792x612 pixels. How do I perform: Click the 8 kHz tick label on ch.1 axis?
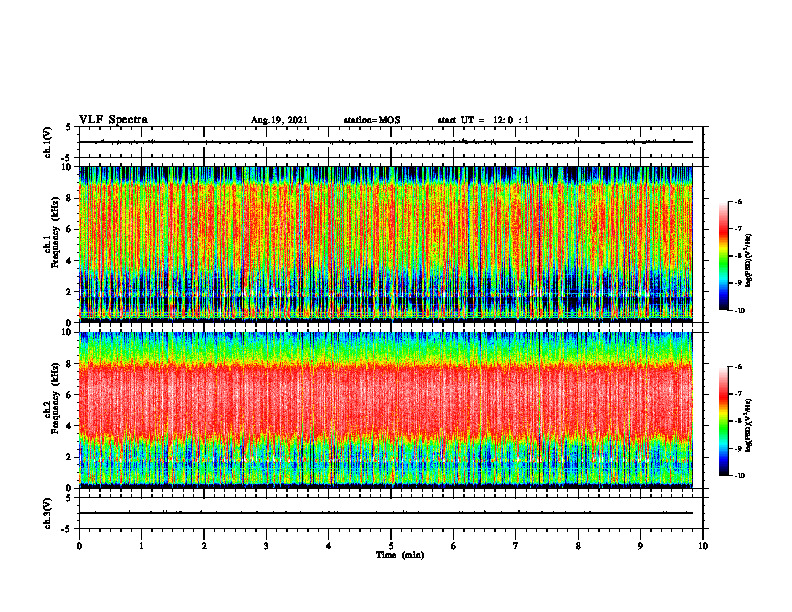click(69, 198)
